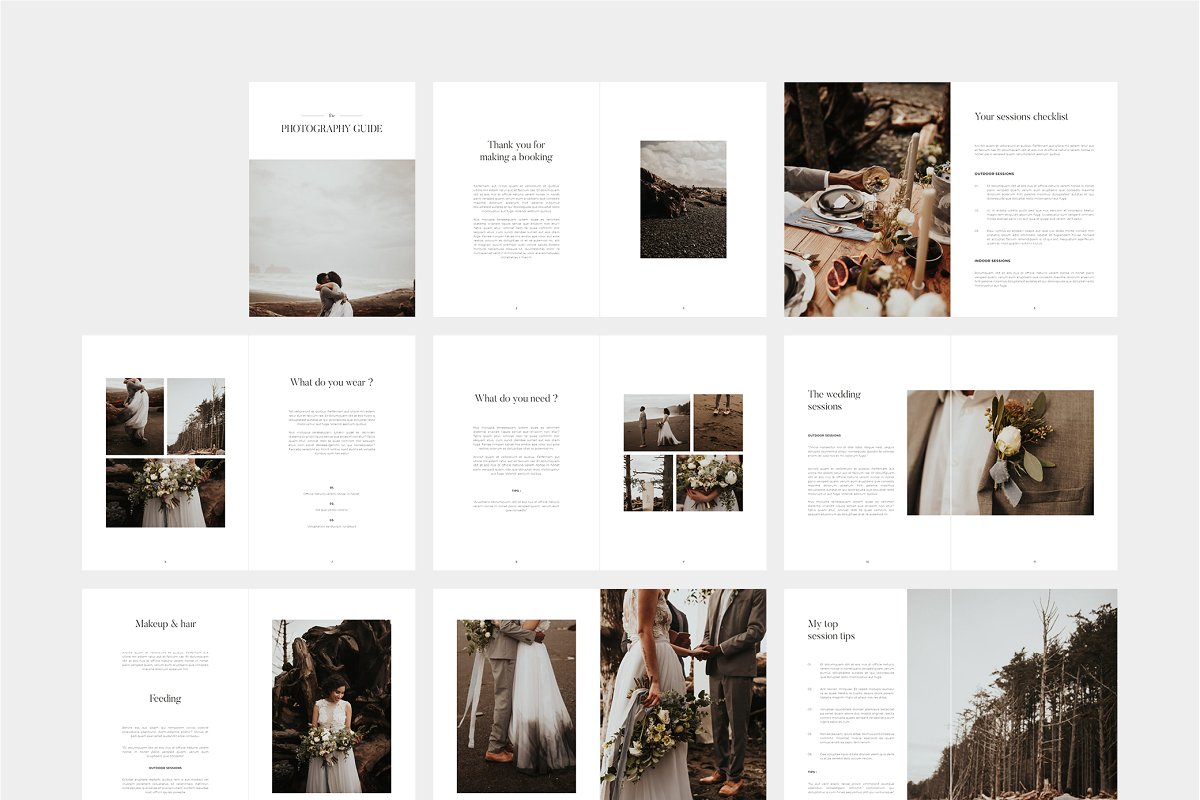The image size is (1200, 800).
Task: Click the 'What do you wear ?' heading
Action: coord(331,382)
